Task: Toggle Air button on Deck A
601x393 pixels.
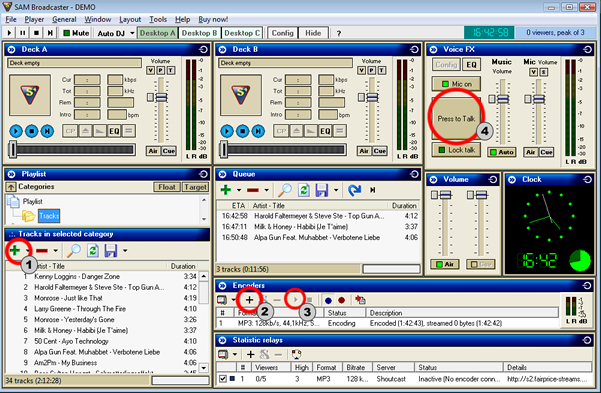Action: coord(153,151)
